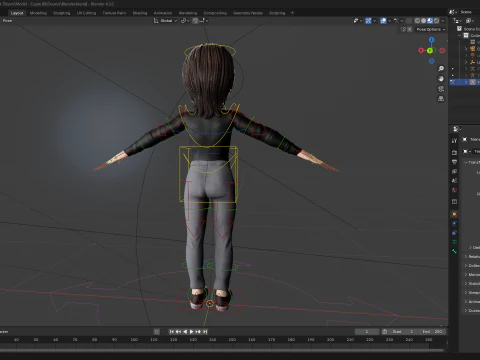The height and width of the screenshot is (360, 480).
Task: Open the Pose Options dropdown
Action: [x=431, y=29]
